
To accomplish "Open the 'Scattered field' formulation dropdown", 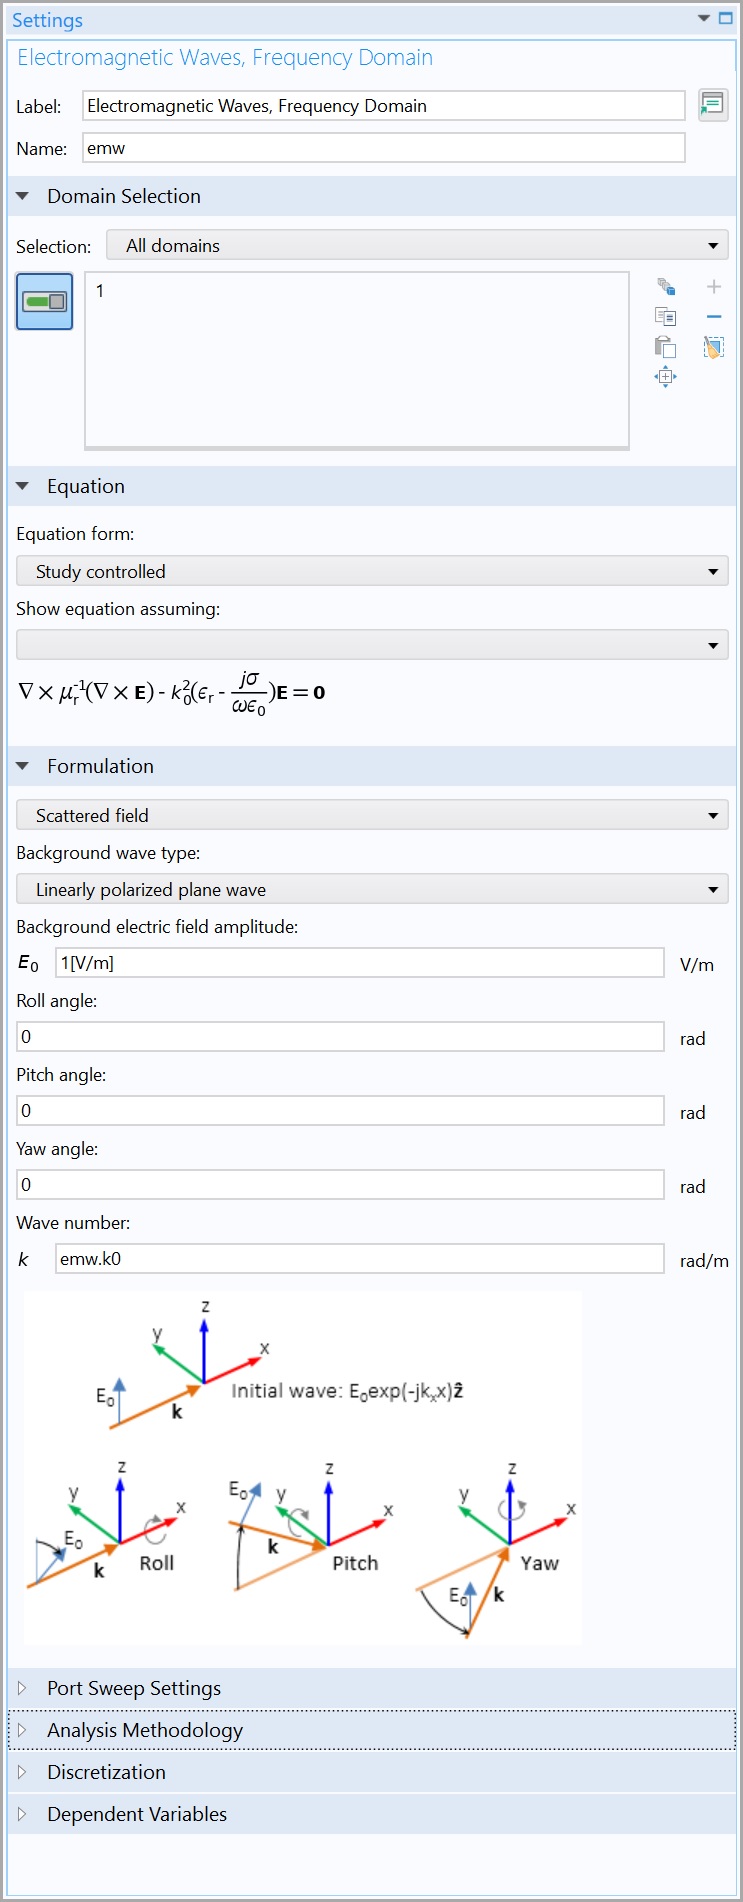I will tap(372, 816).
